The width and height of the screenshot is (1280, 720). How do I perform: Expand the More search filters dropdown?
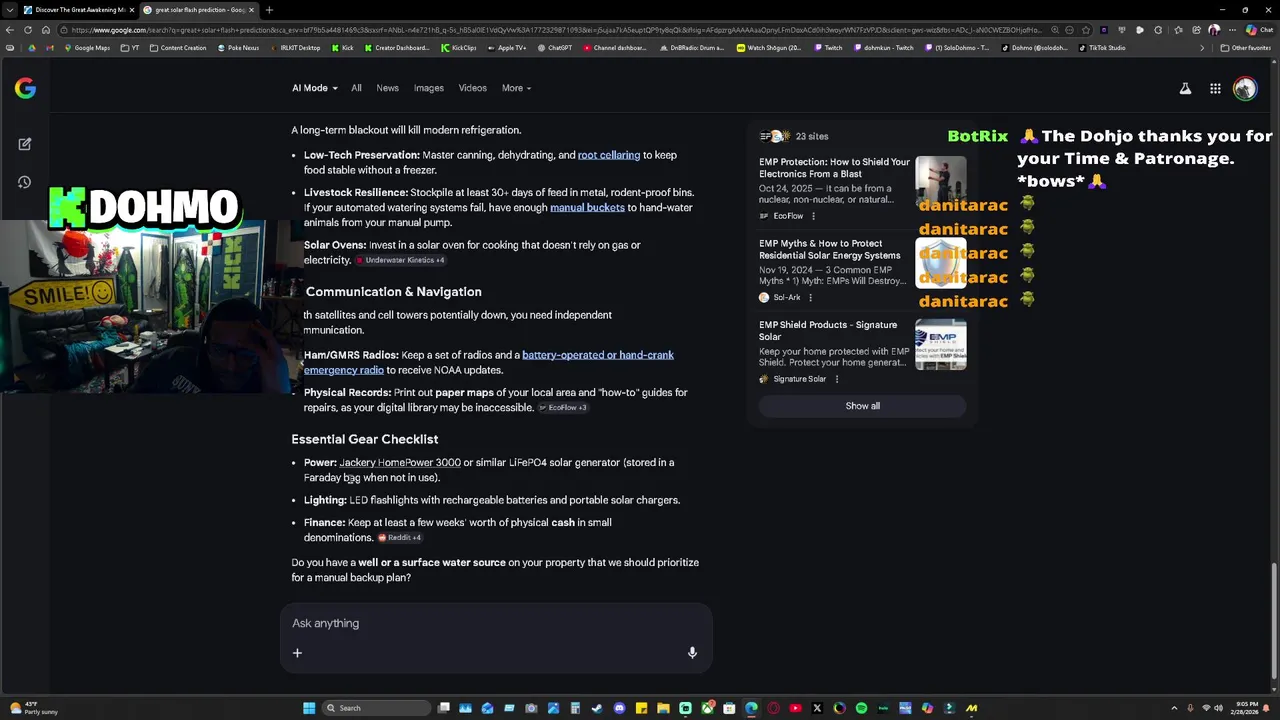coord(516,88)
